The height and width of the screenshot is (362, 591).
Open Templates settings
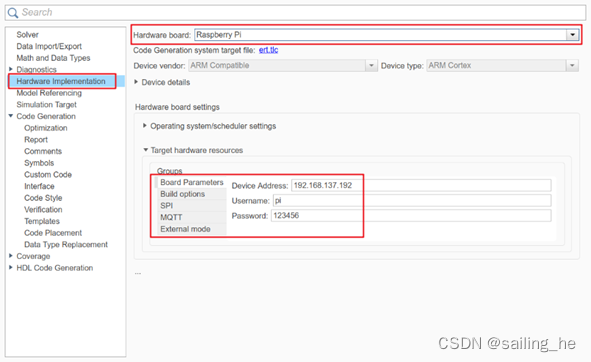pos(42,222)
